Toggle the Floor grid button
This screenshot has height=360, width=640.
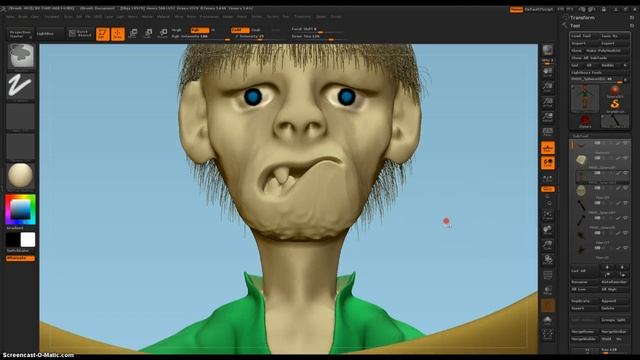pos(548,148)
